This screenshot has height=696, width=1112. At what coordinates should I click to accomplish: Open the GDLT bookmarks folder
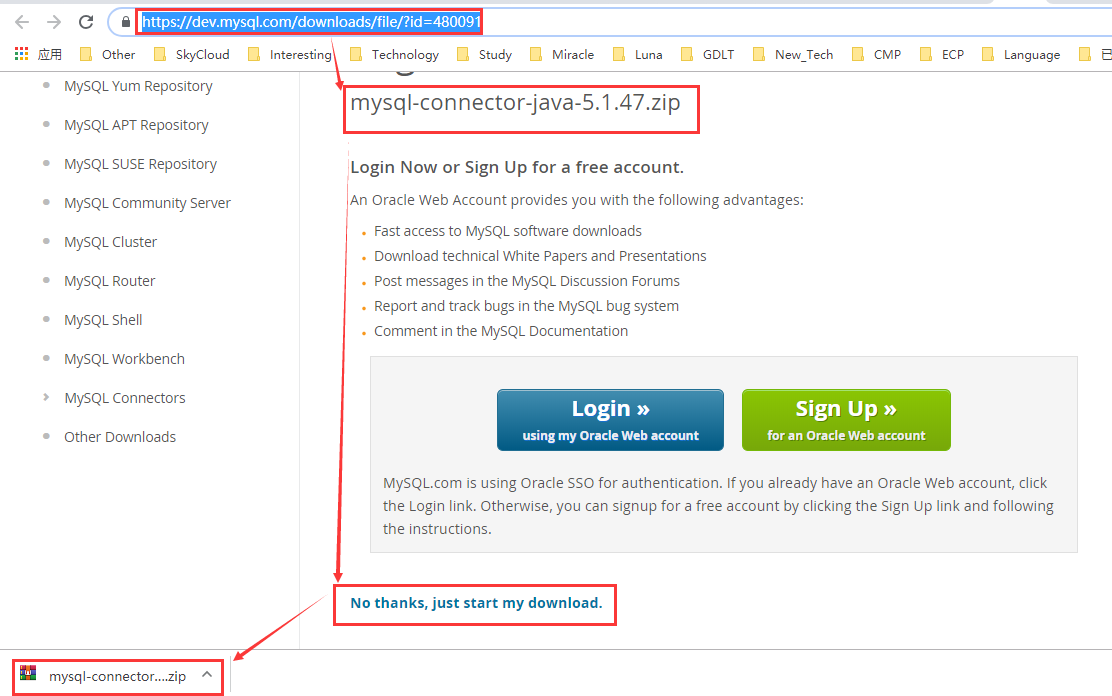707,55
